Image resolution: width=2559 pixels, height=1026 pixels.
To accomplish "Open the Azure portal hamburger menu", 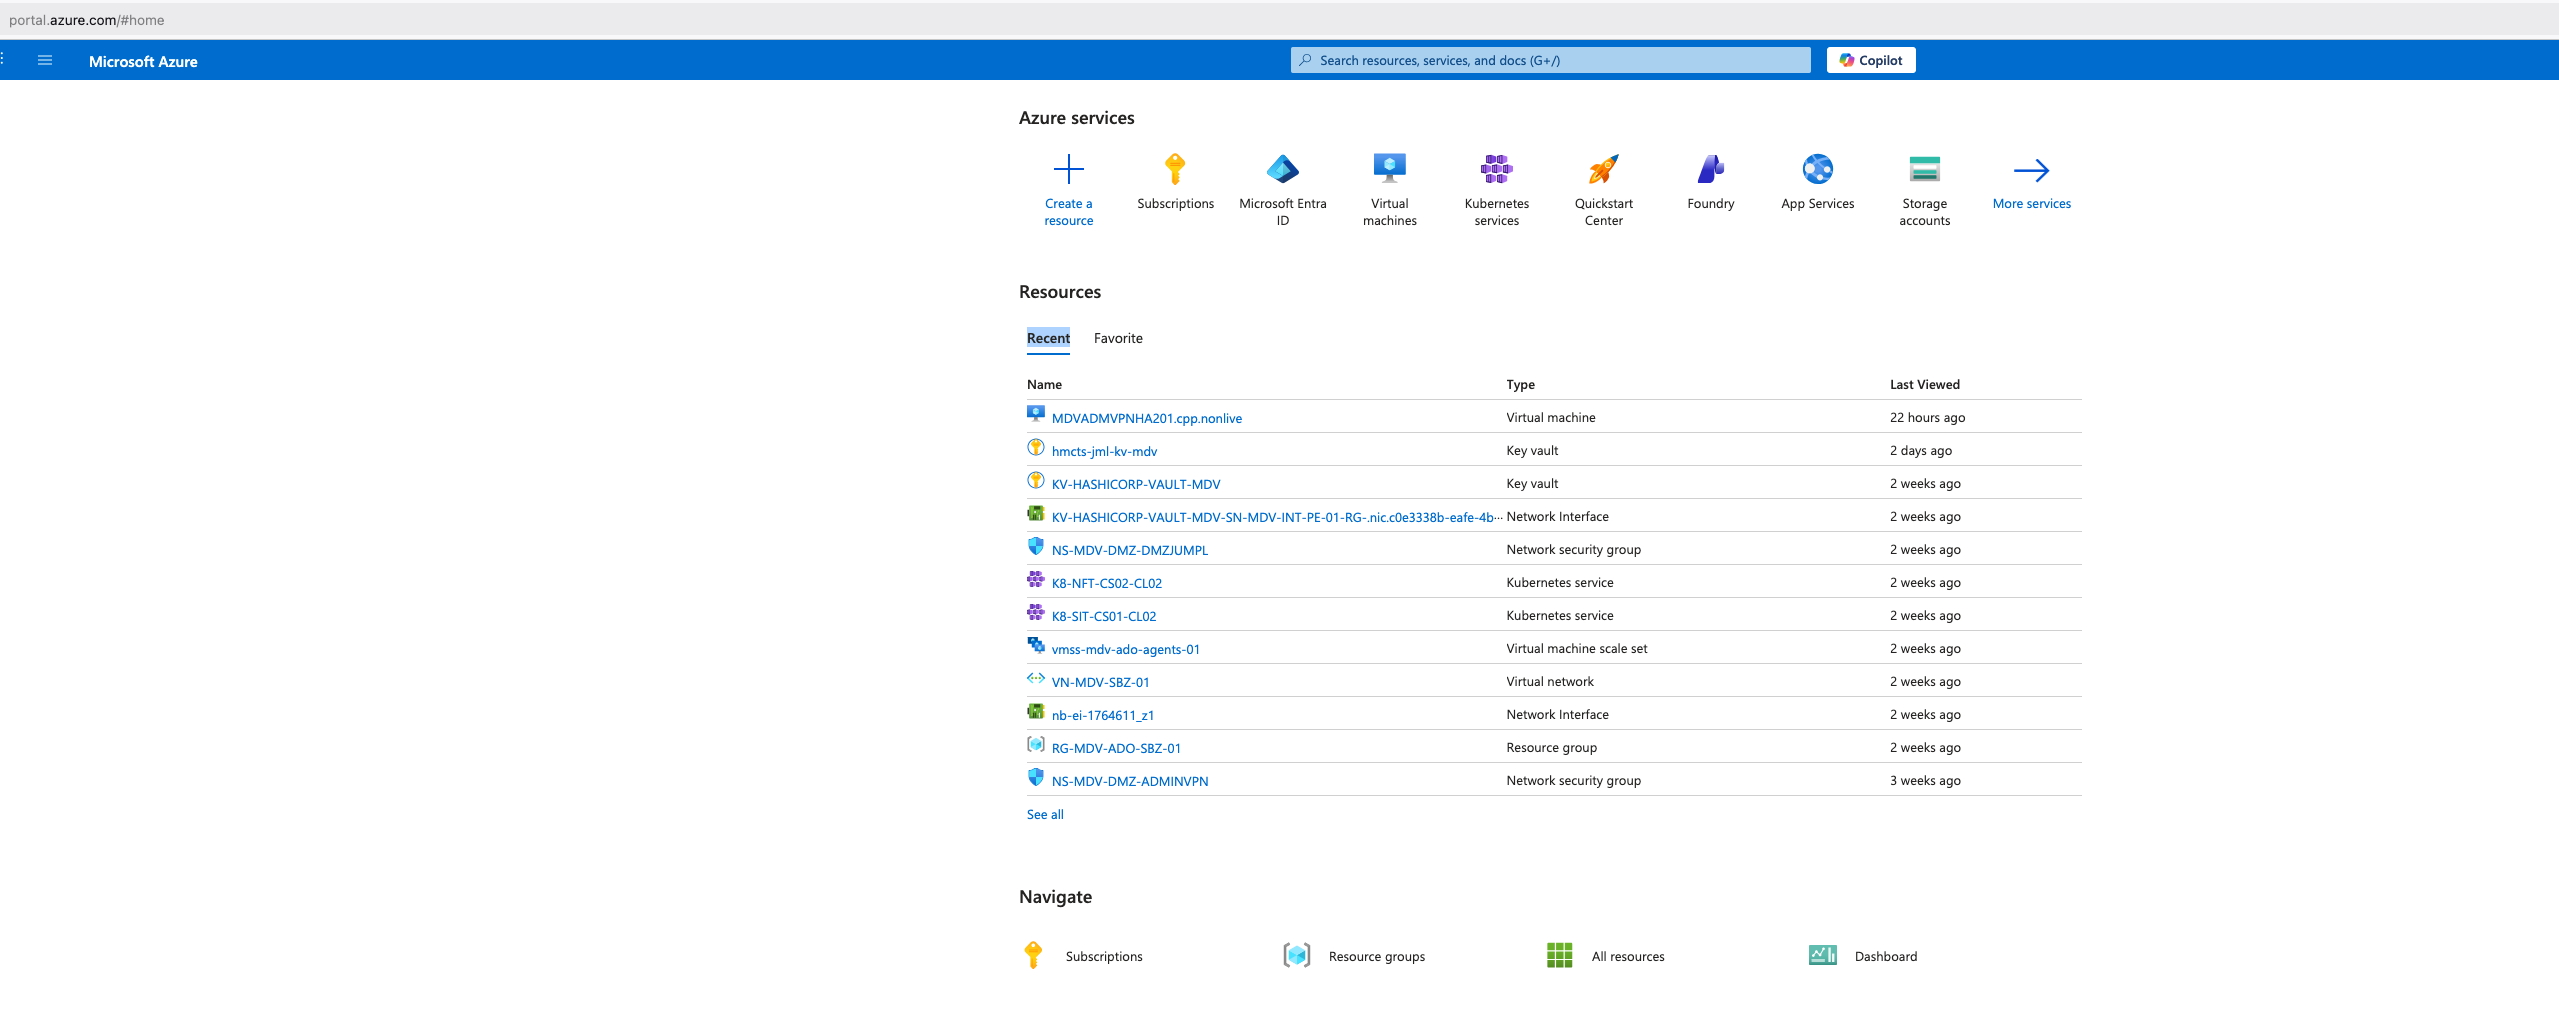I will pos(44,60).
